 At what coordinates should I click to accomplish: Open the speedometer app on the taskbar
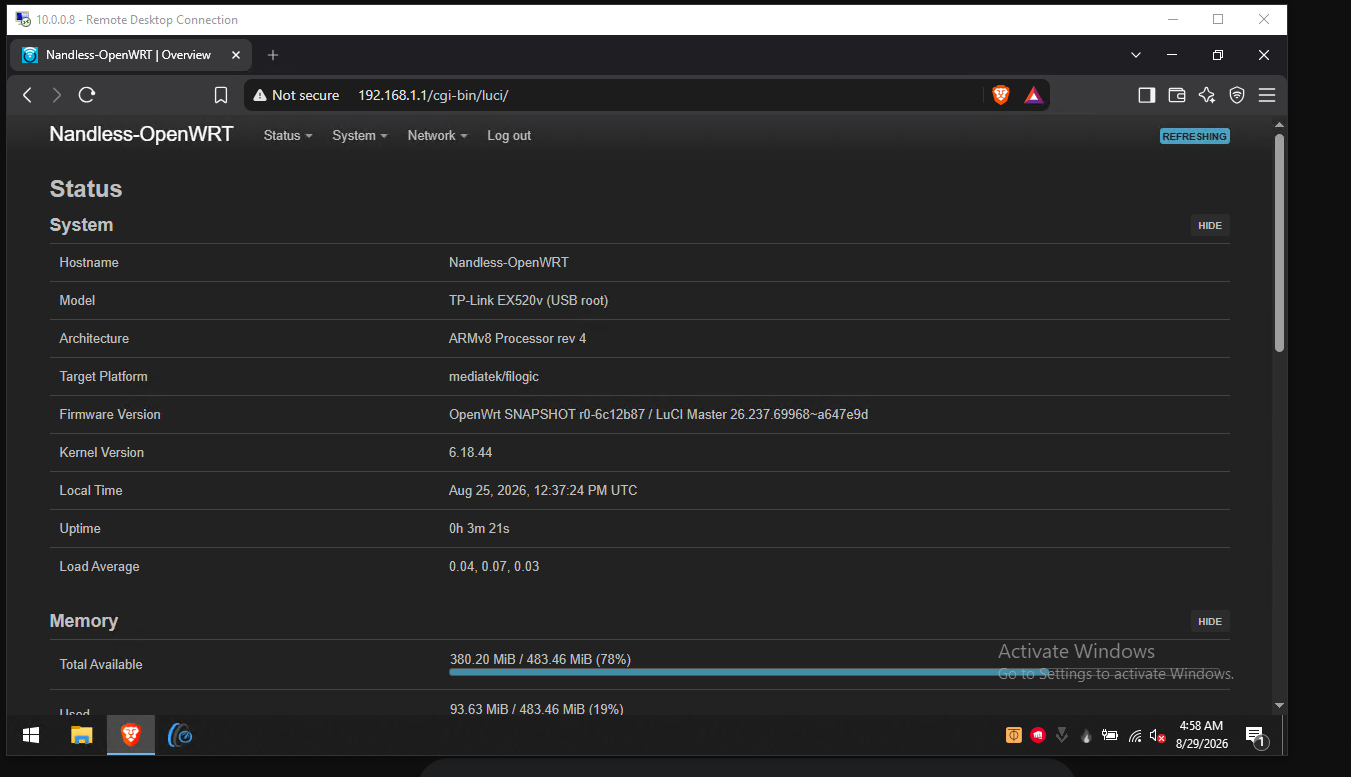coord(180,735)
